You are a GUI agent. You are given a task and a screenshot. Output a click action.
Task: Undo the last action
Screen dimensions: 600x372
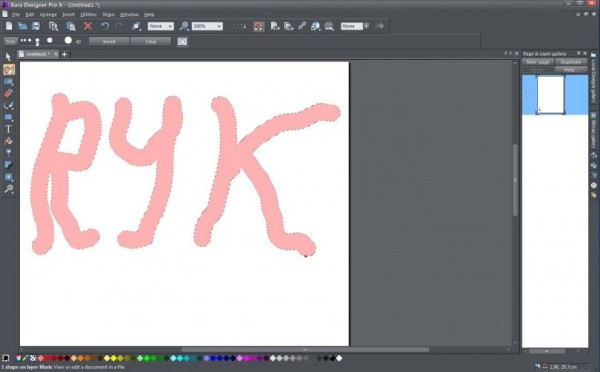click(x=105, y=26)
